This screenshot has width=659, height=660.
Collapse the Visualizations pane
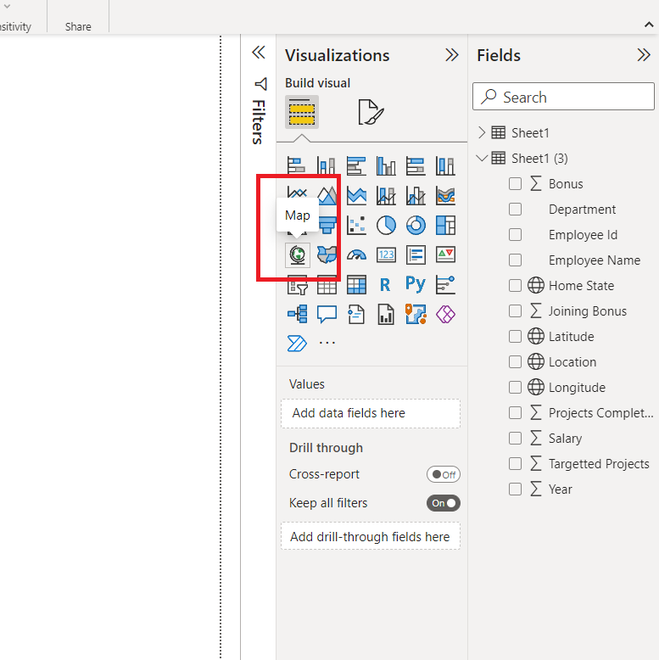pos(451,55)
